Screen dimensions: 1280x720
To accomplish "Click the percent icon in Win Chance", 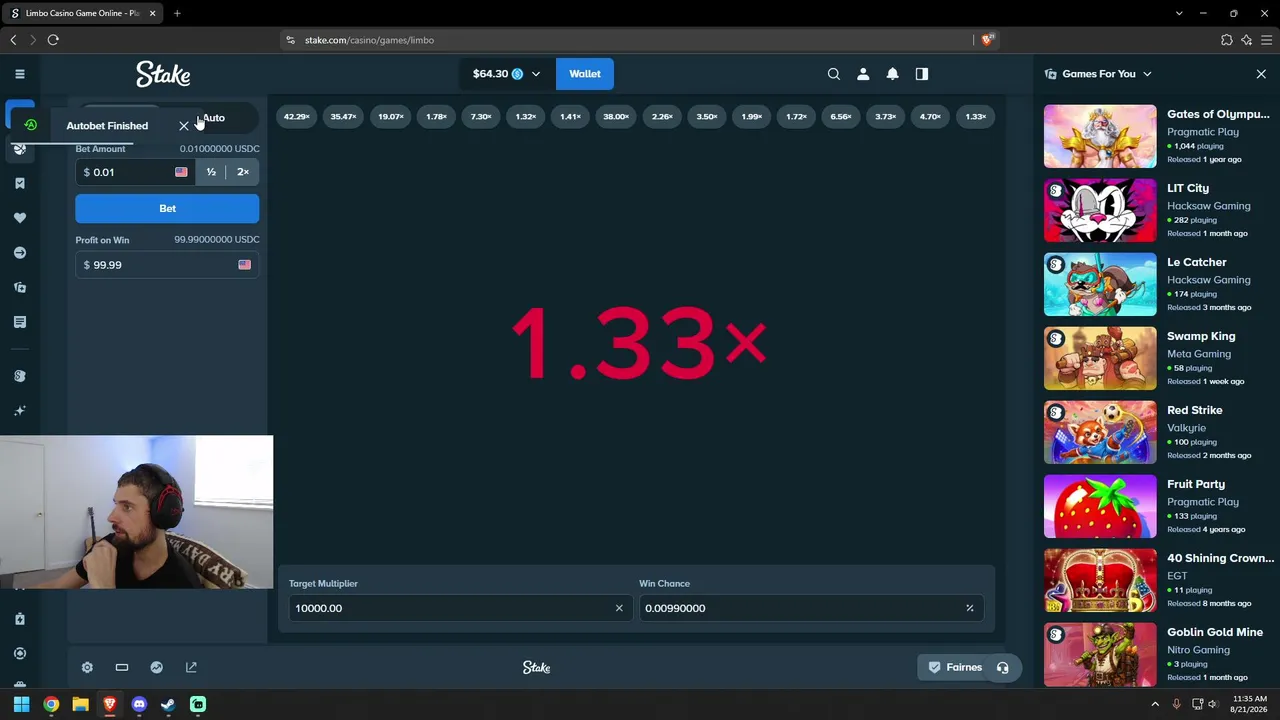I will click(969, 608).
